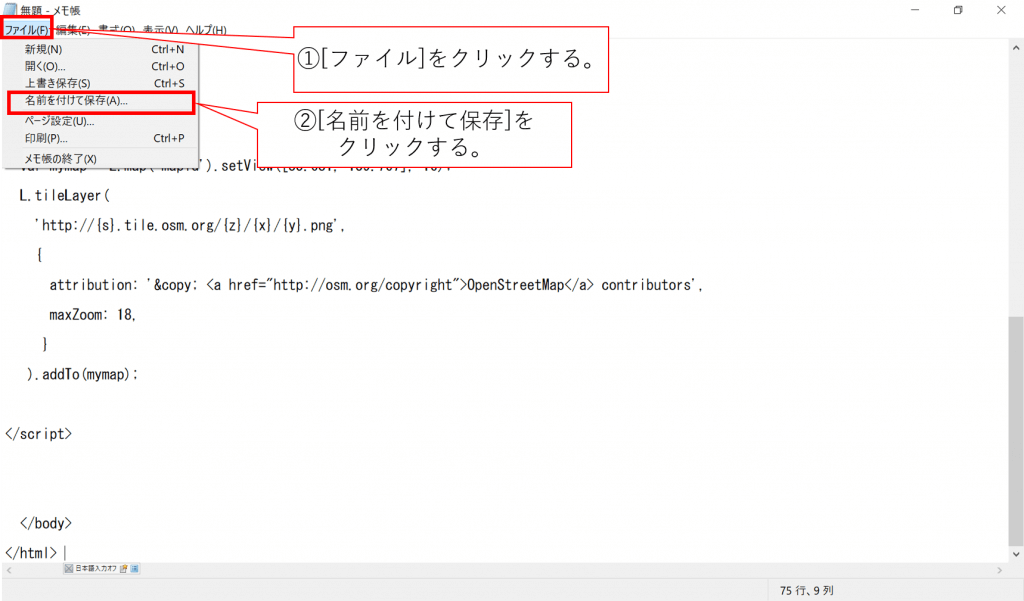Select 名前を付けて保存(A)... menu entry
Viewport: 1024px width, 601px height.
pos(101,101)
